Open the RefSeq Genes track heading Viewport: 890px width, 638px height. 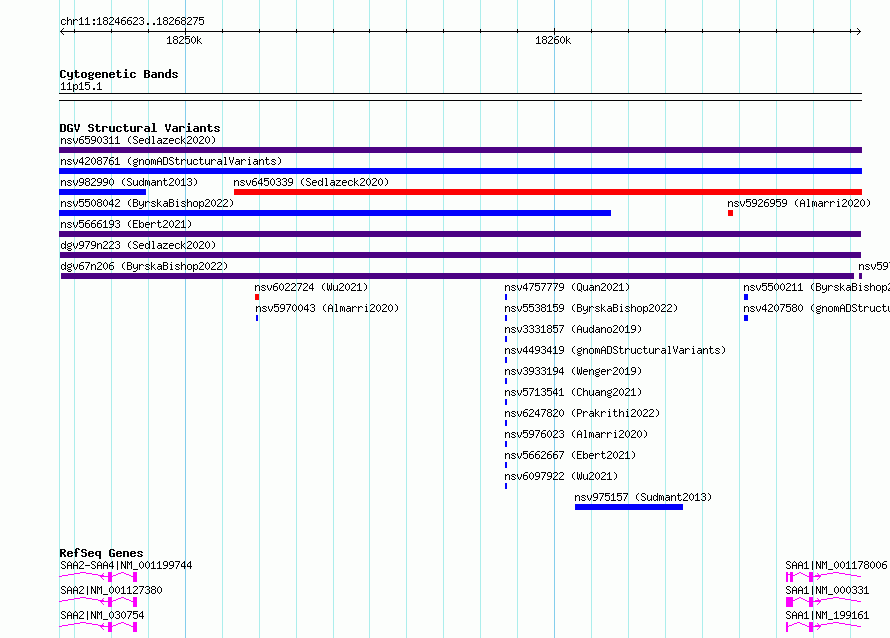(x=101, y=553)
